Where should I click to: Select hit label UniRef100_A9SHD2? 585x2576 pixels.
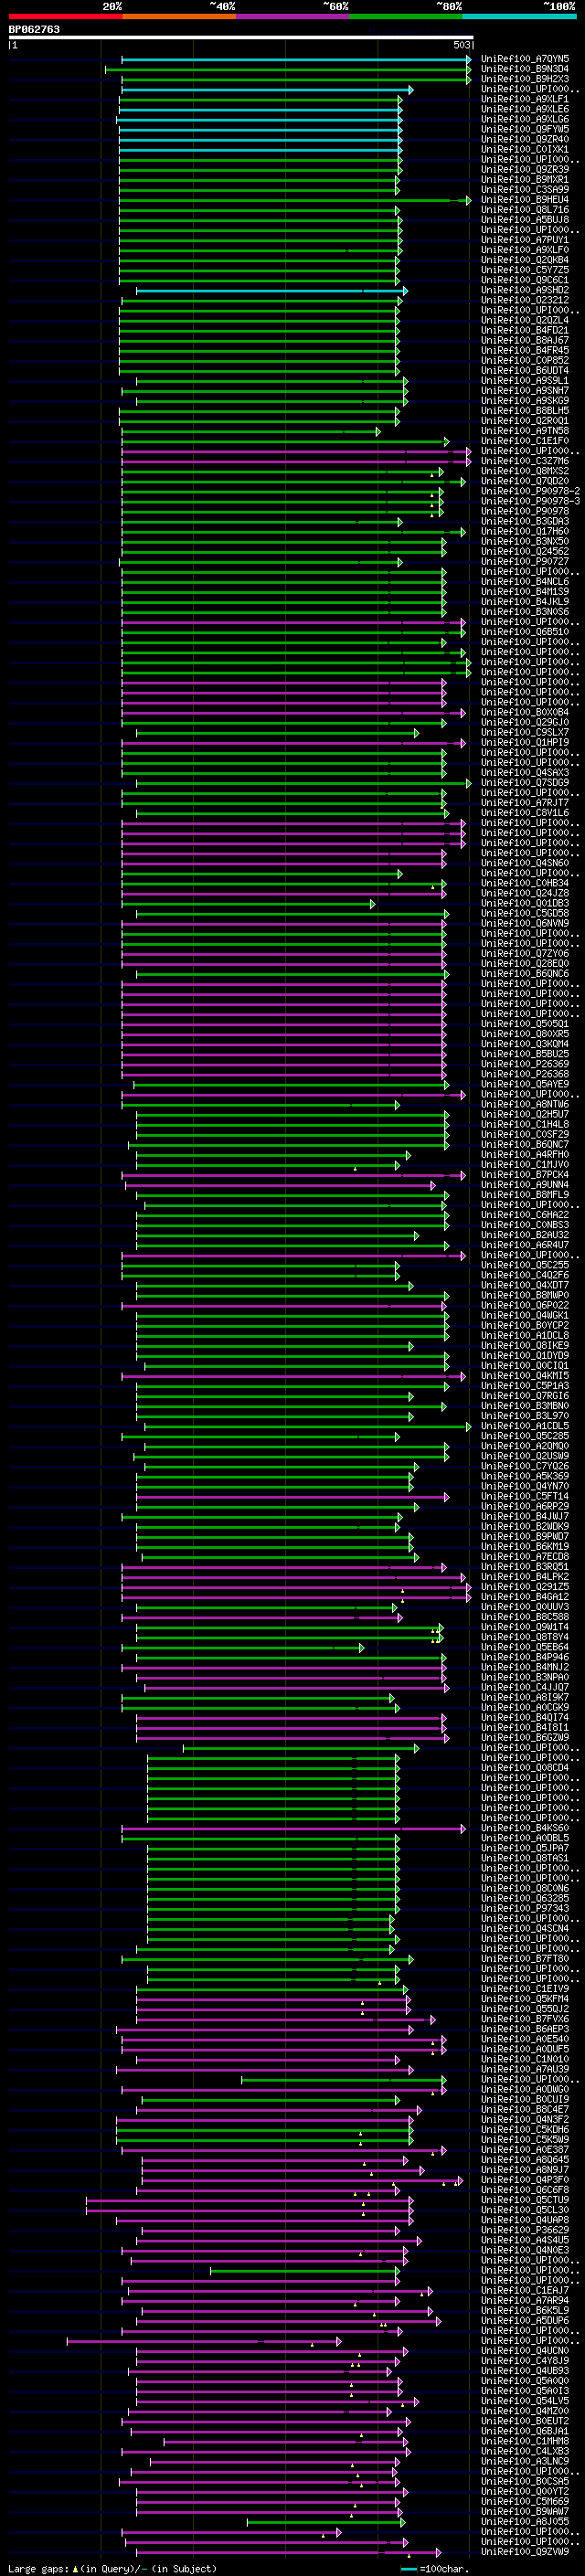tap(525, 290)
